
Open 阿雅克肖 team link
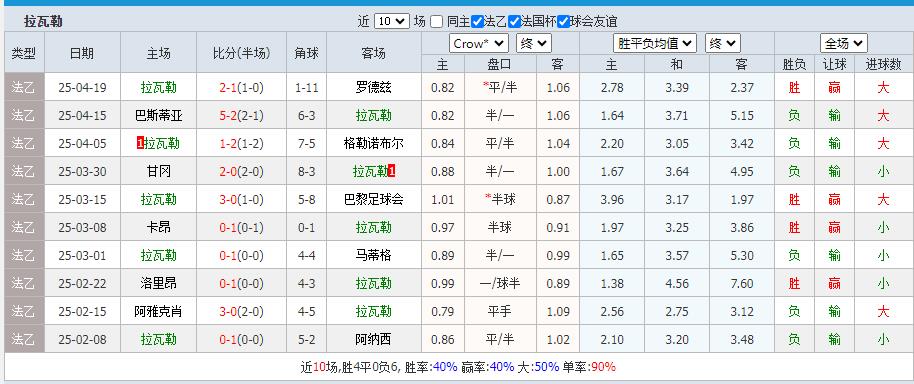[159, 312]
